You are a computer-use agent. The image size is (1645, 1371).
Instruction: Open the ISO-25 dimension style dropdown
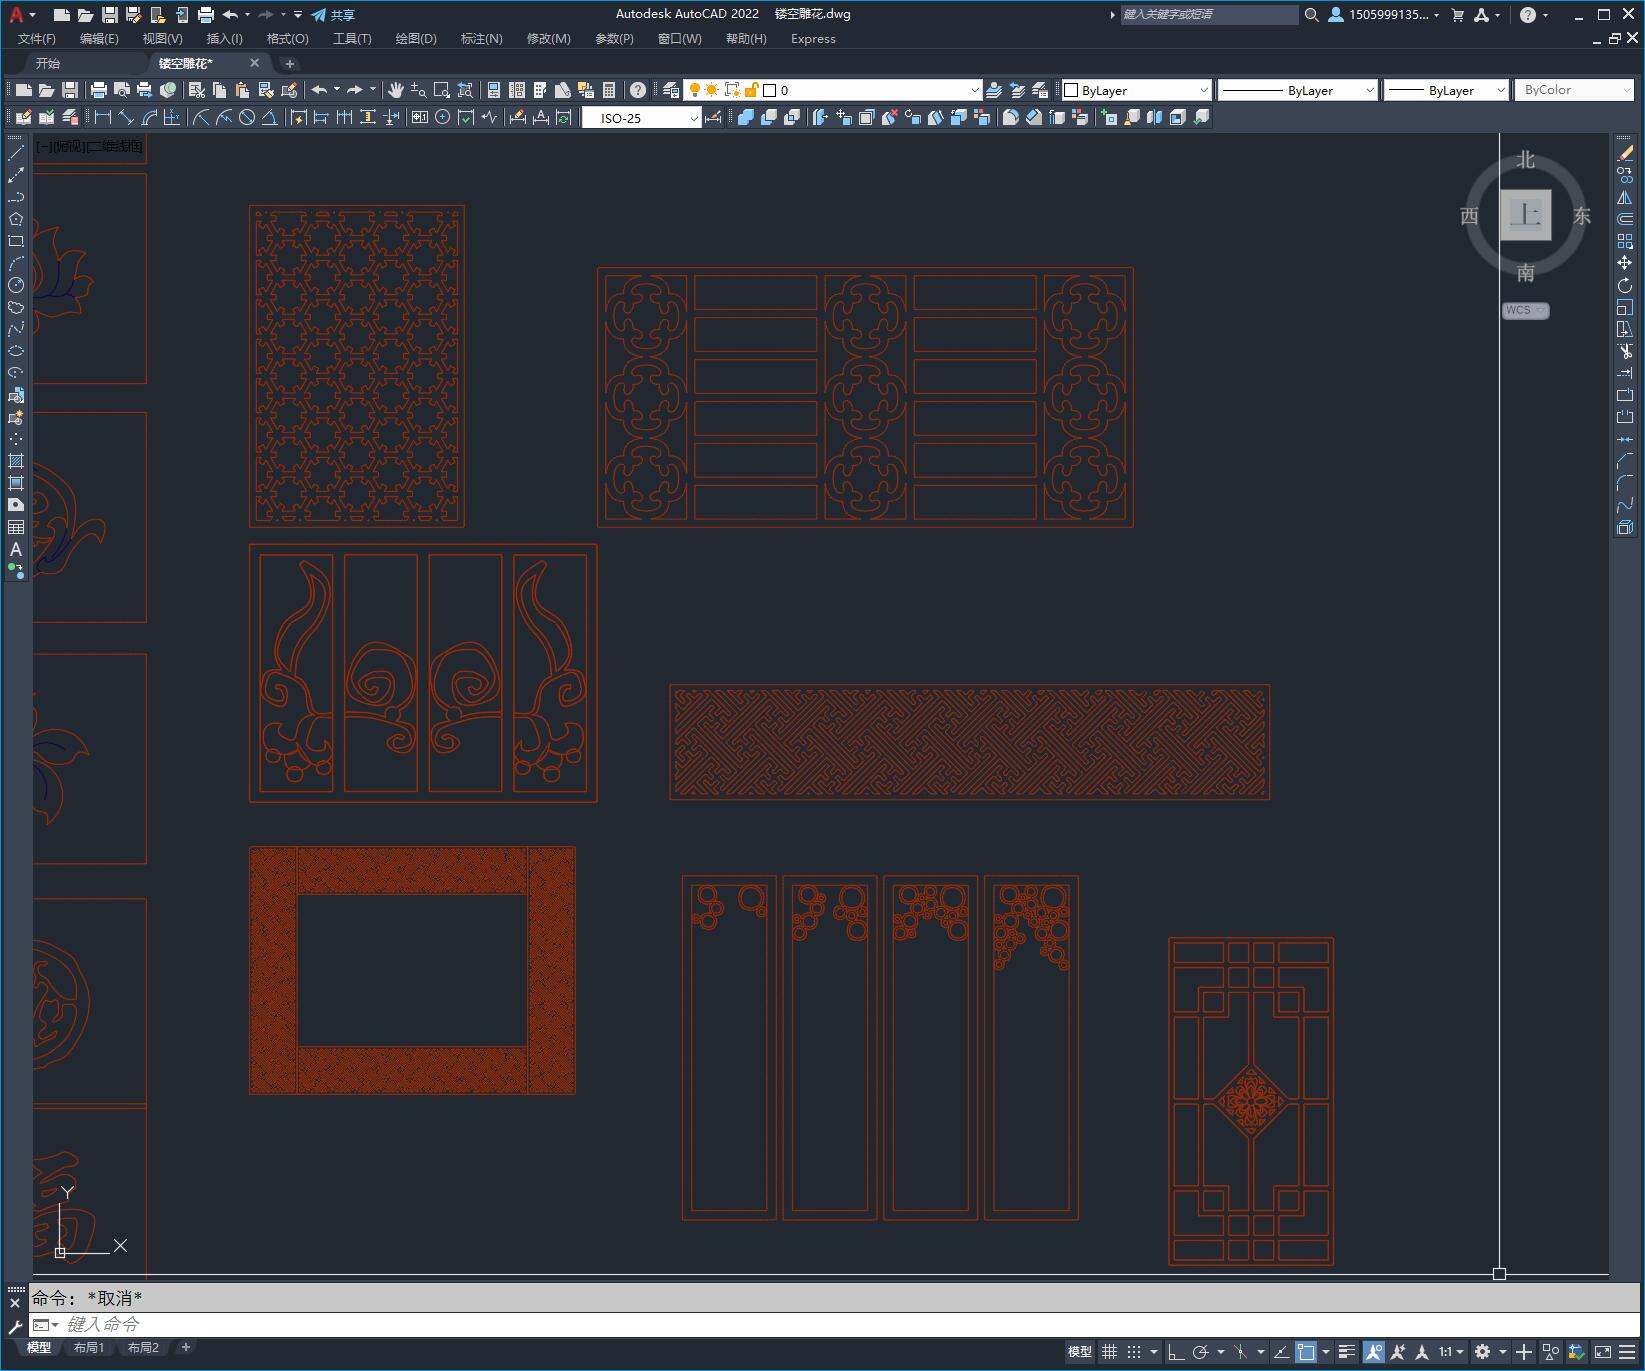tap(642, 118)
